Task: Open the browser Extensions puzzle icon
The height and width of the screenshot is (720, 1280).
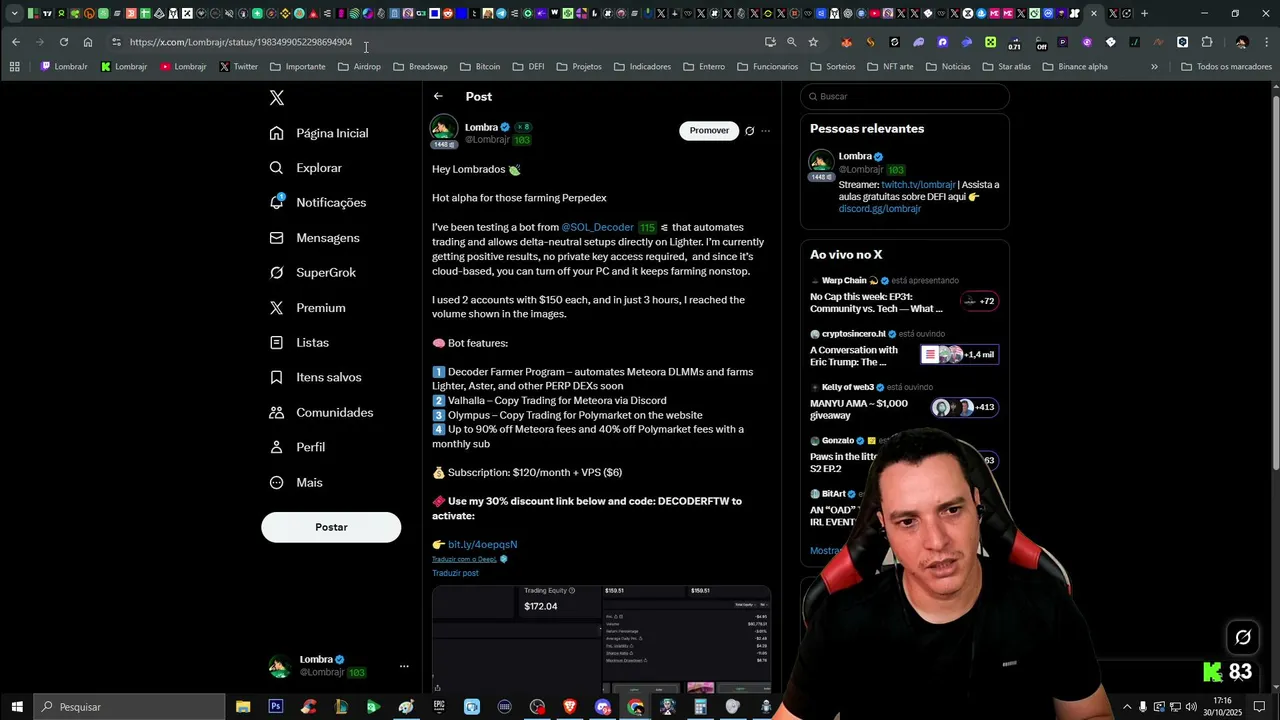Action: [x=1207, y=42]
